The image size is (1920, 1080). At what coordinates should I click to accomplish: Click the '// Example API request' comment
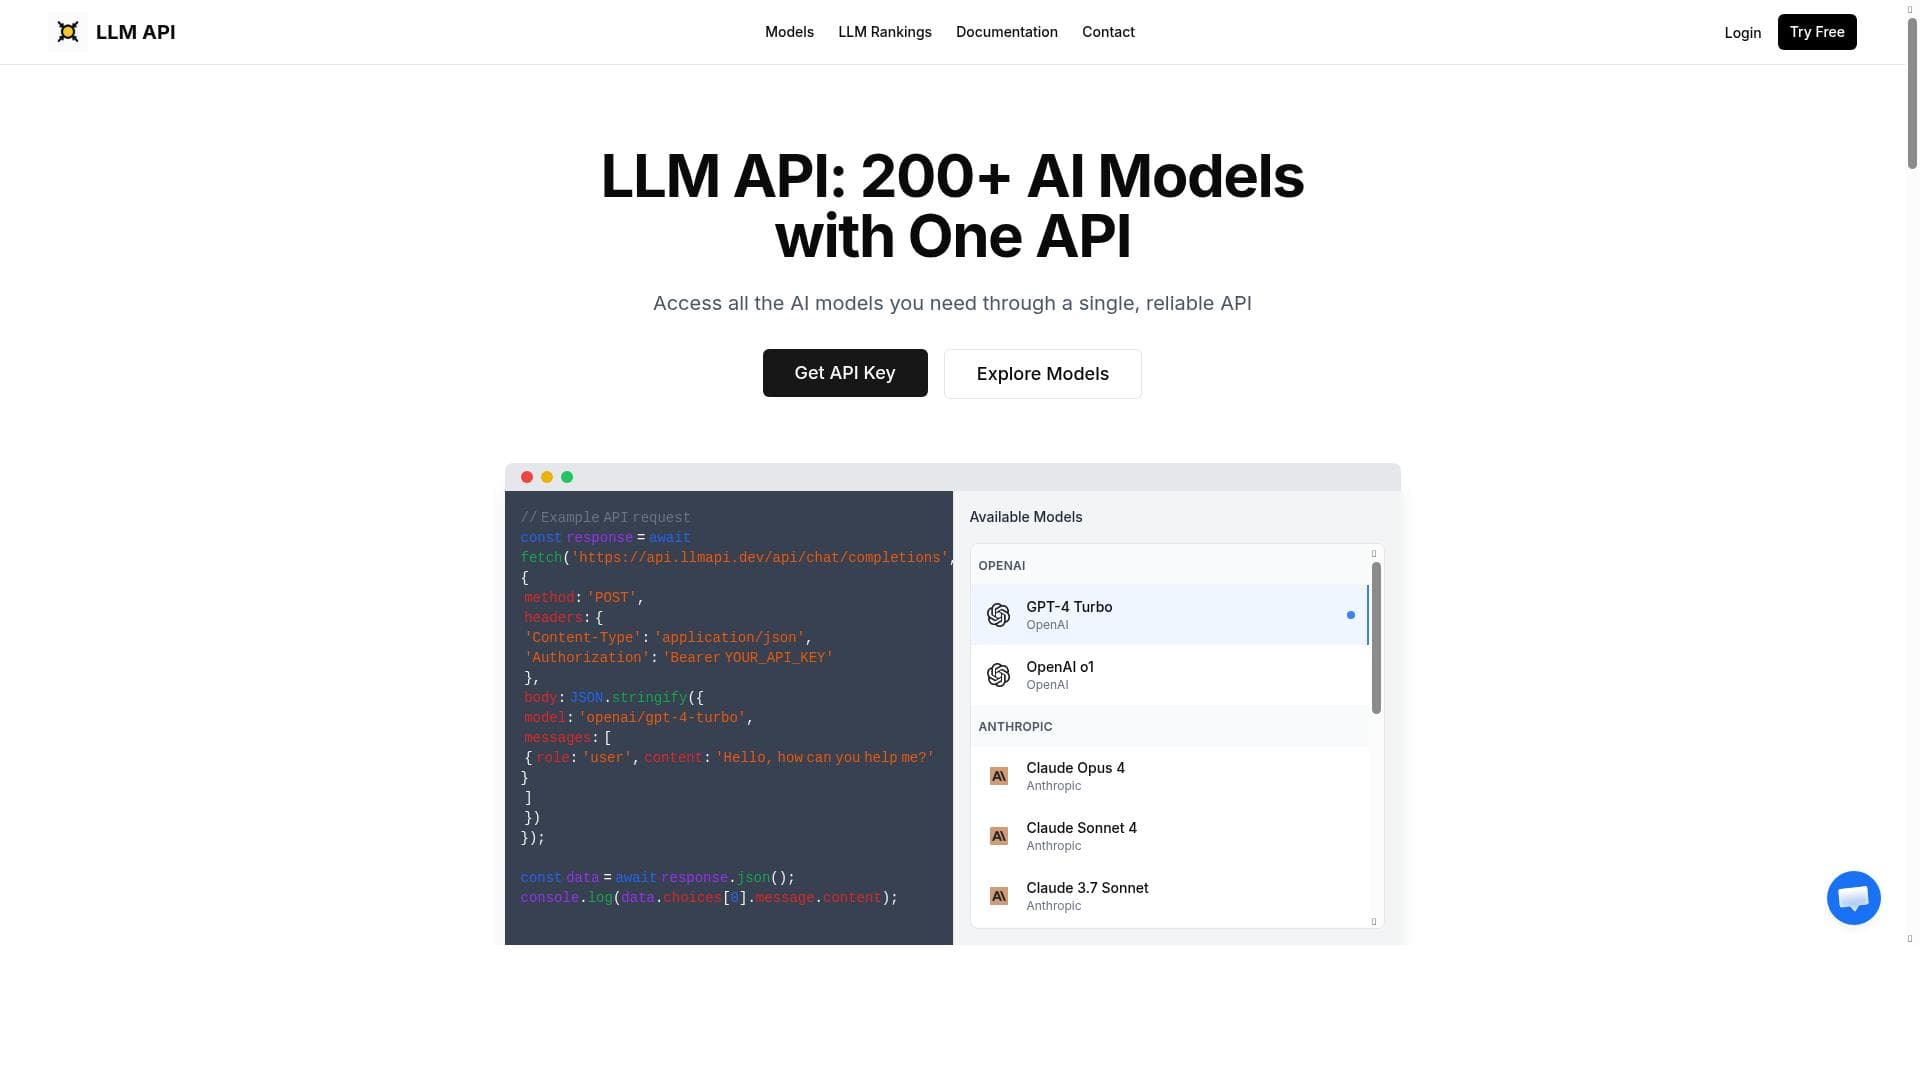tap(605, 518)
